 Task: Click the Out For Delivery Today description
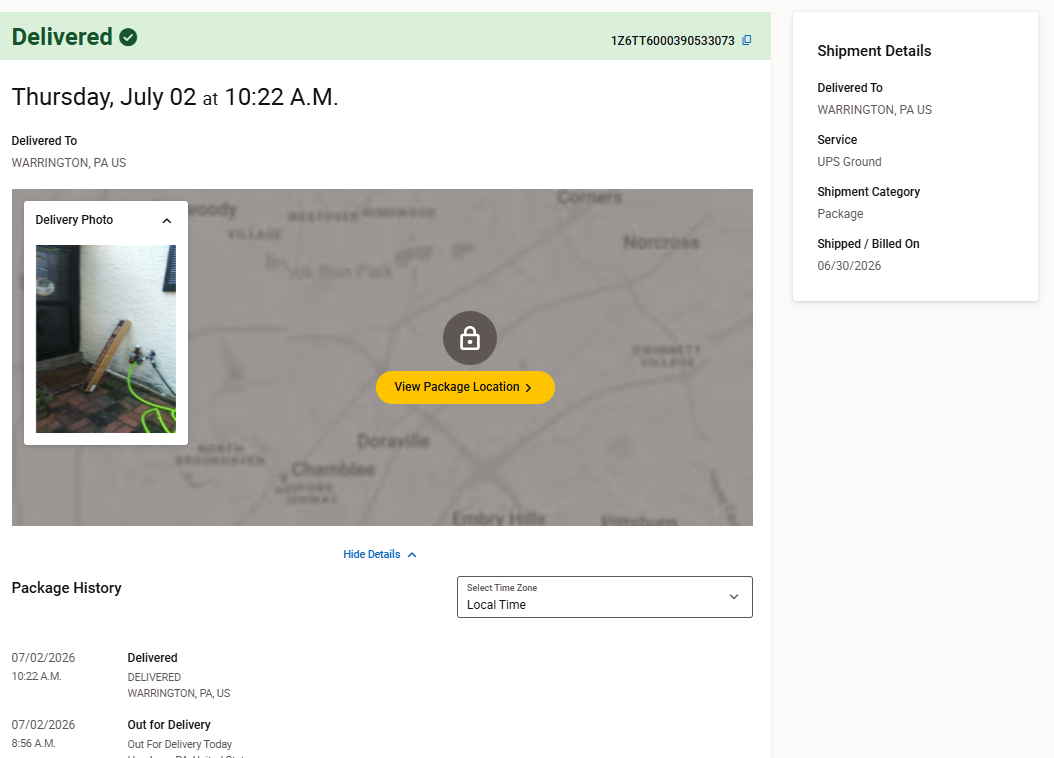point(179,745)
